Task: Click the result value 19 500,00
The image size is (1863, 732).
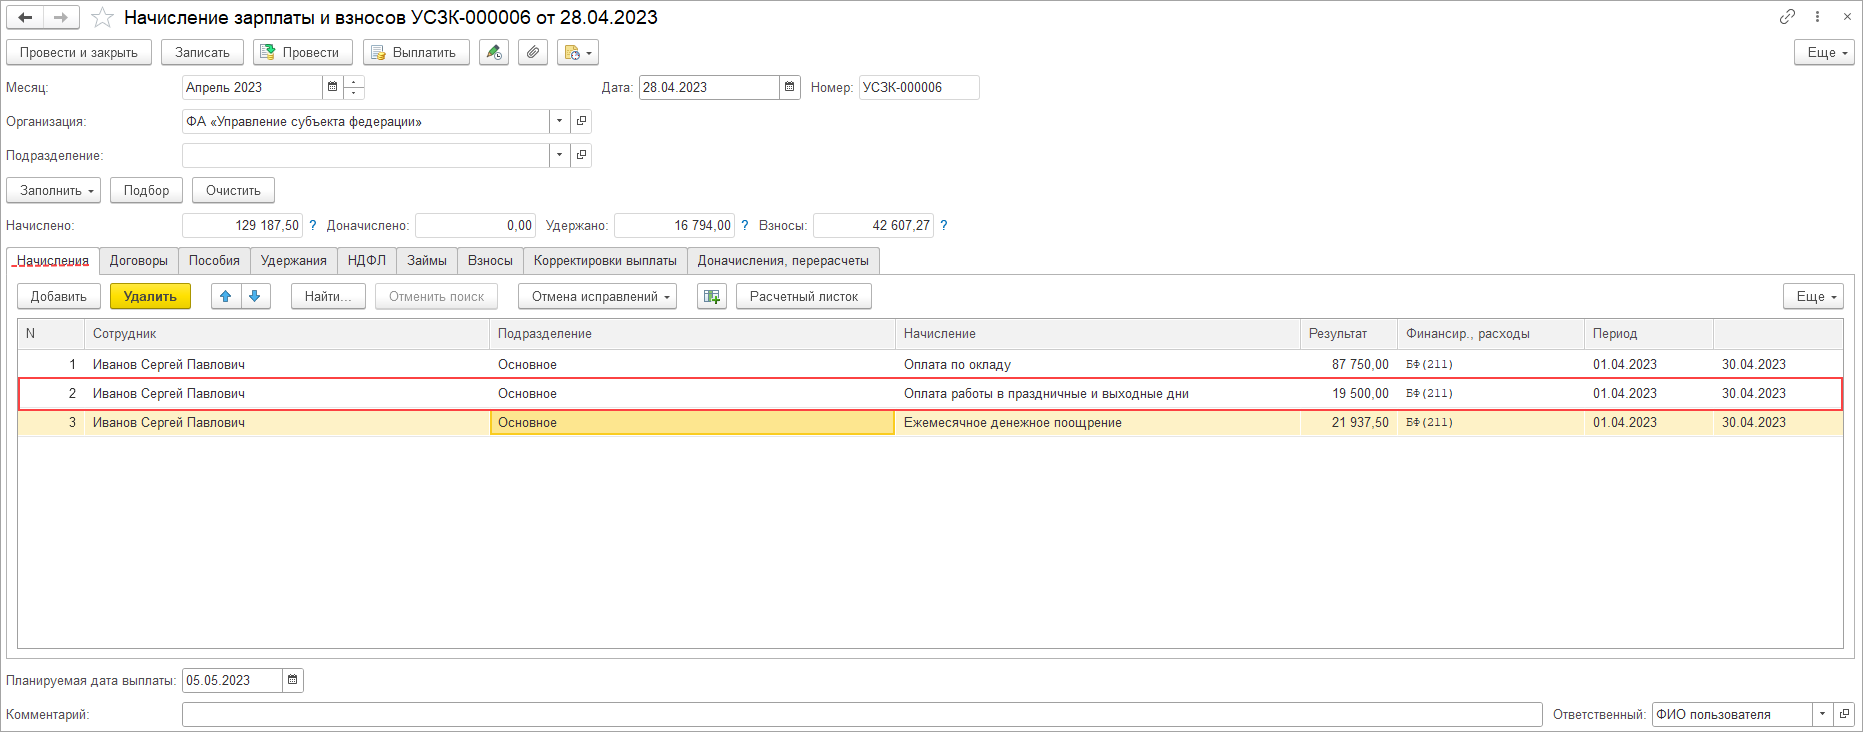Action: [x=1359, y=393]
